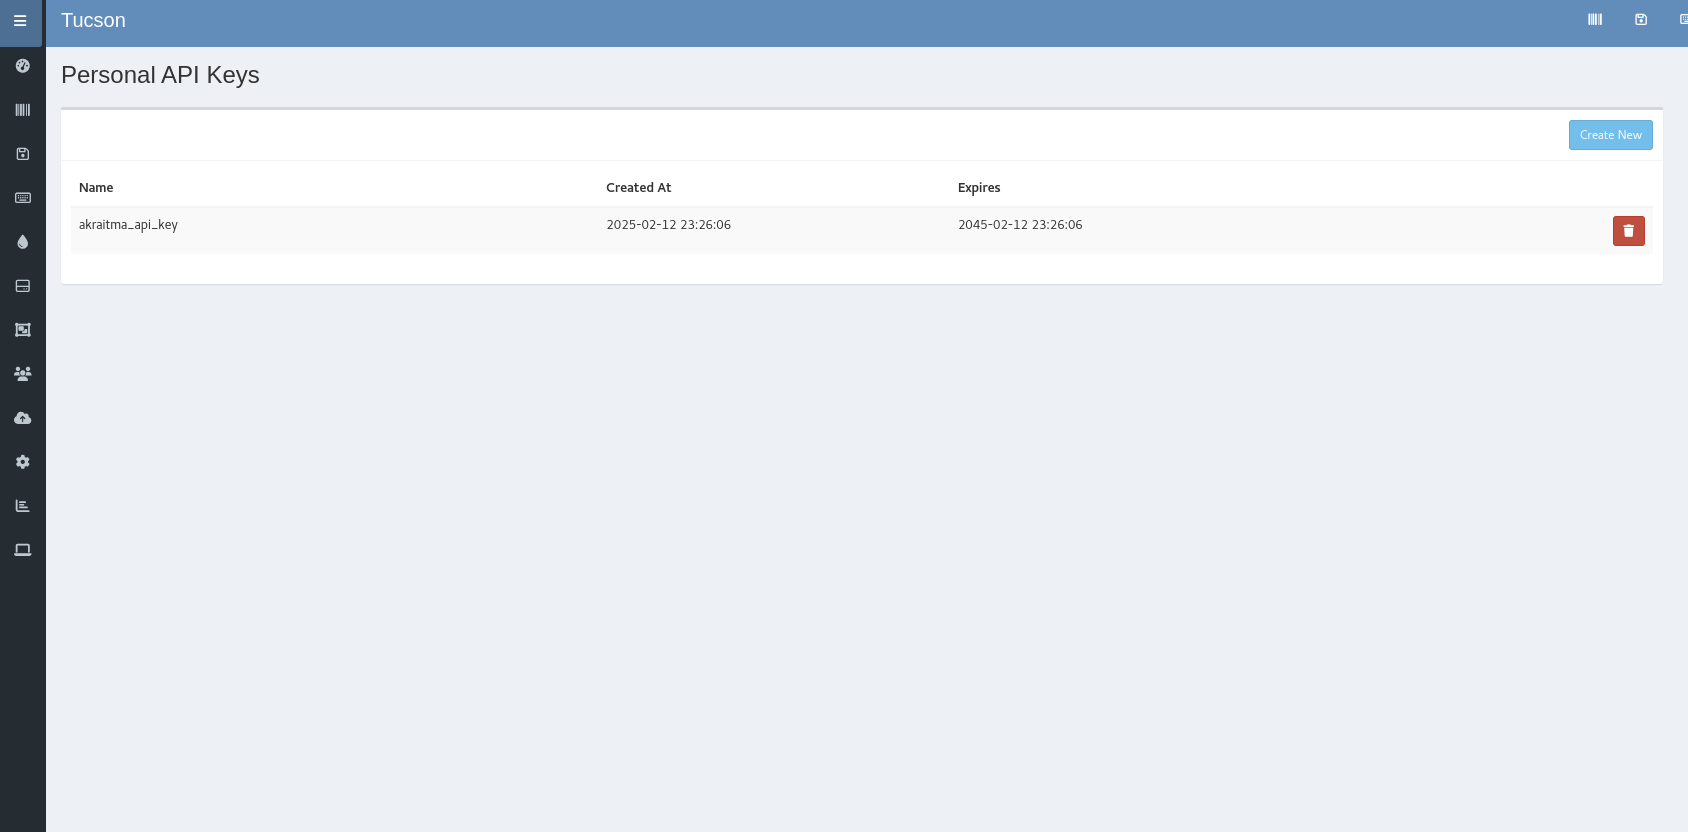The height and width of the screenshot is (832, 1688).
Task: Click the top bar licenses floppy icon
Action: 1641,20
